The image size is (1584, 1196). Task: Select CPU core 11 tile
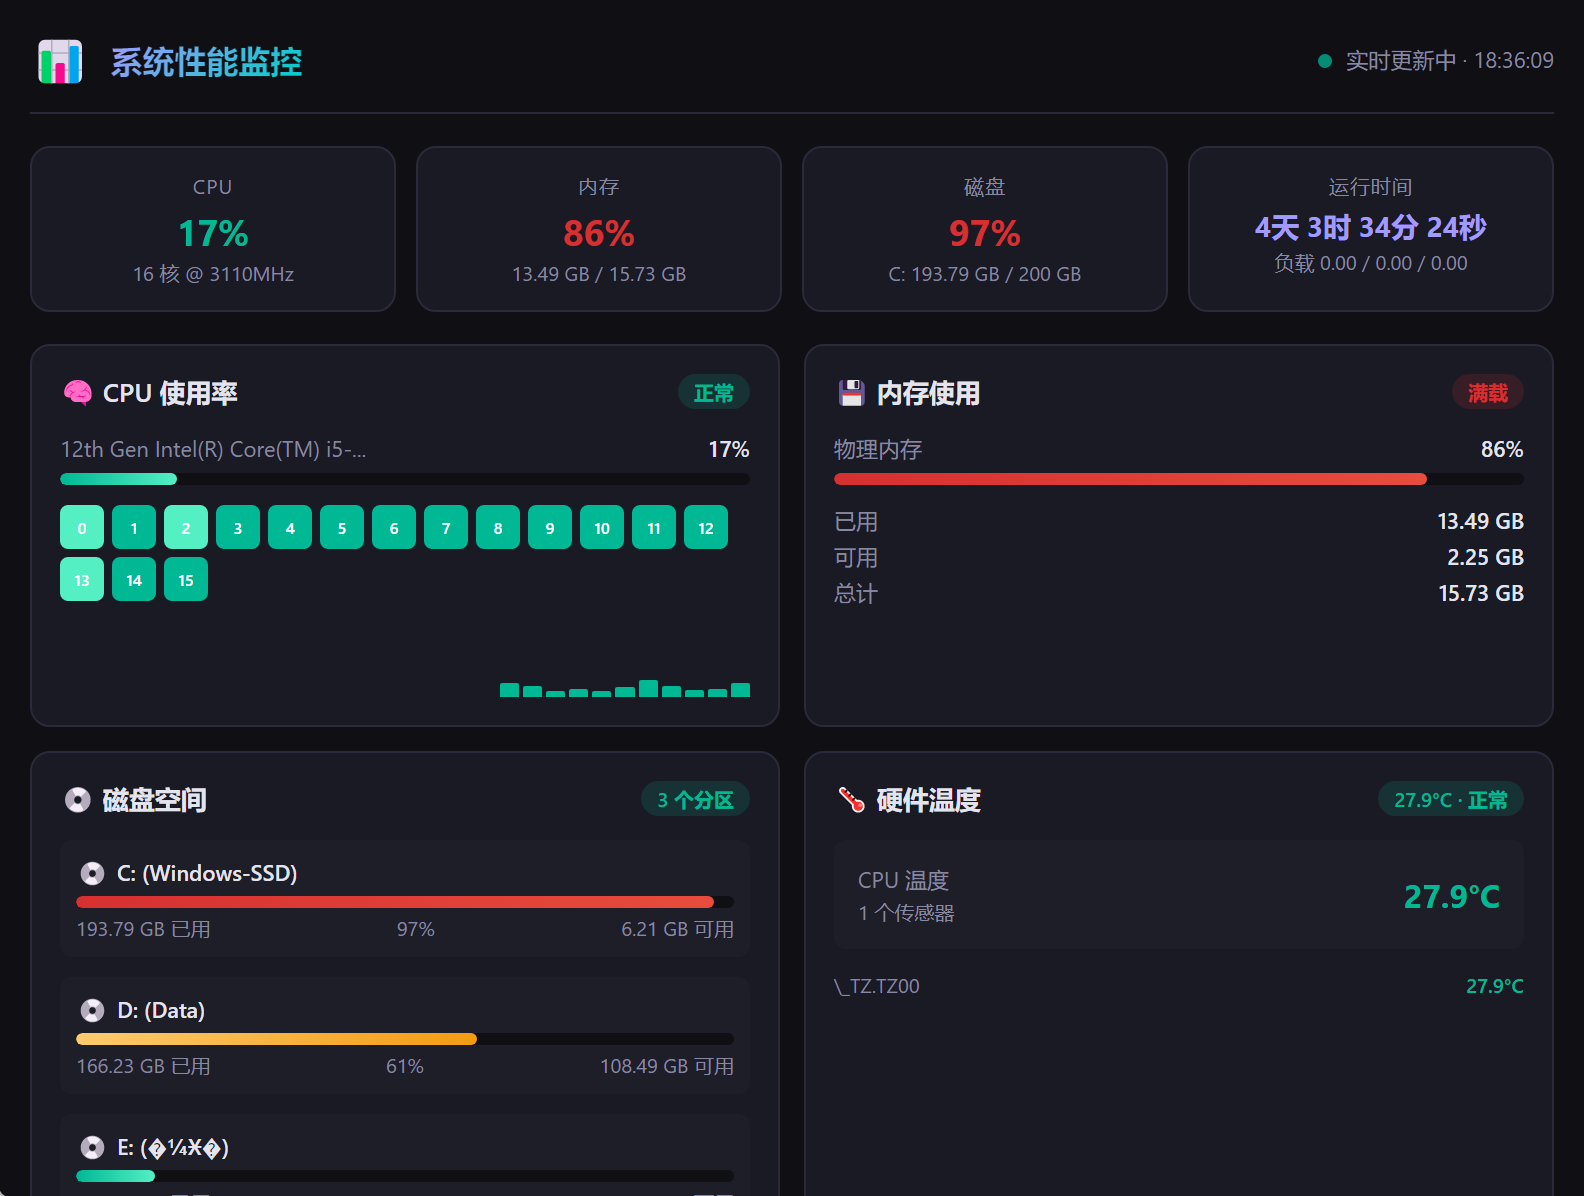tap(654, 528)
